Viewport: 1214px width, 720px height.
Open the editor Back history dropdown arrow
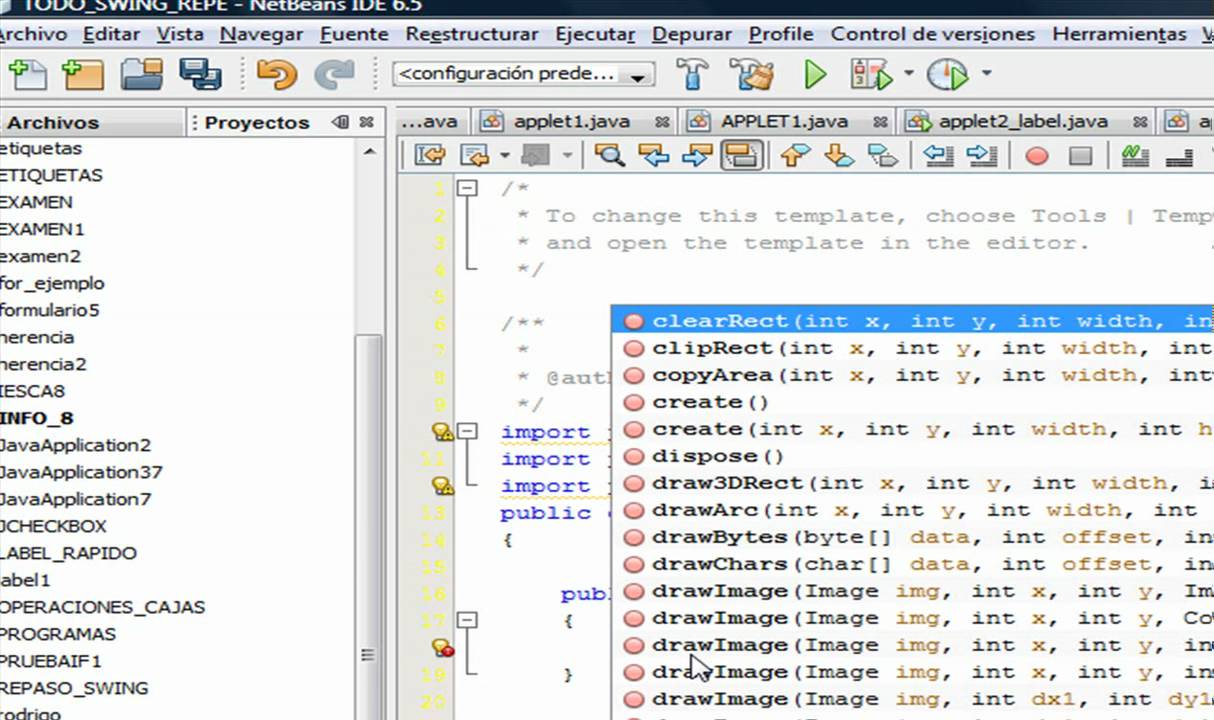[x=504, y=156]
